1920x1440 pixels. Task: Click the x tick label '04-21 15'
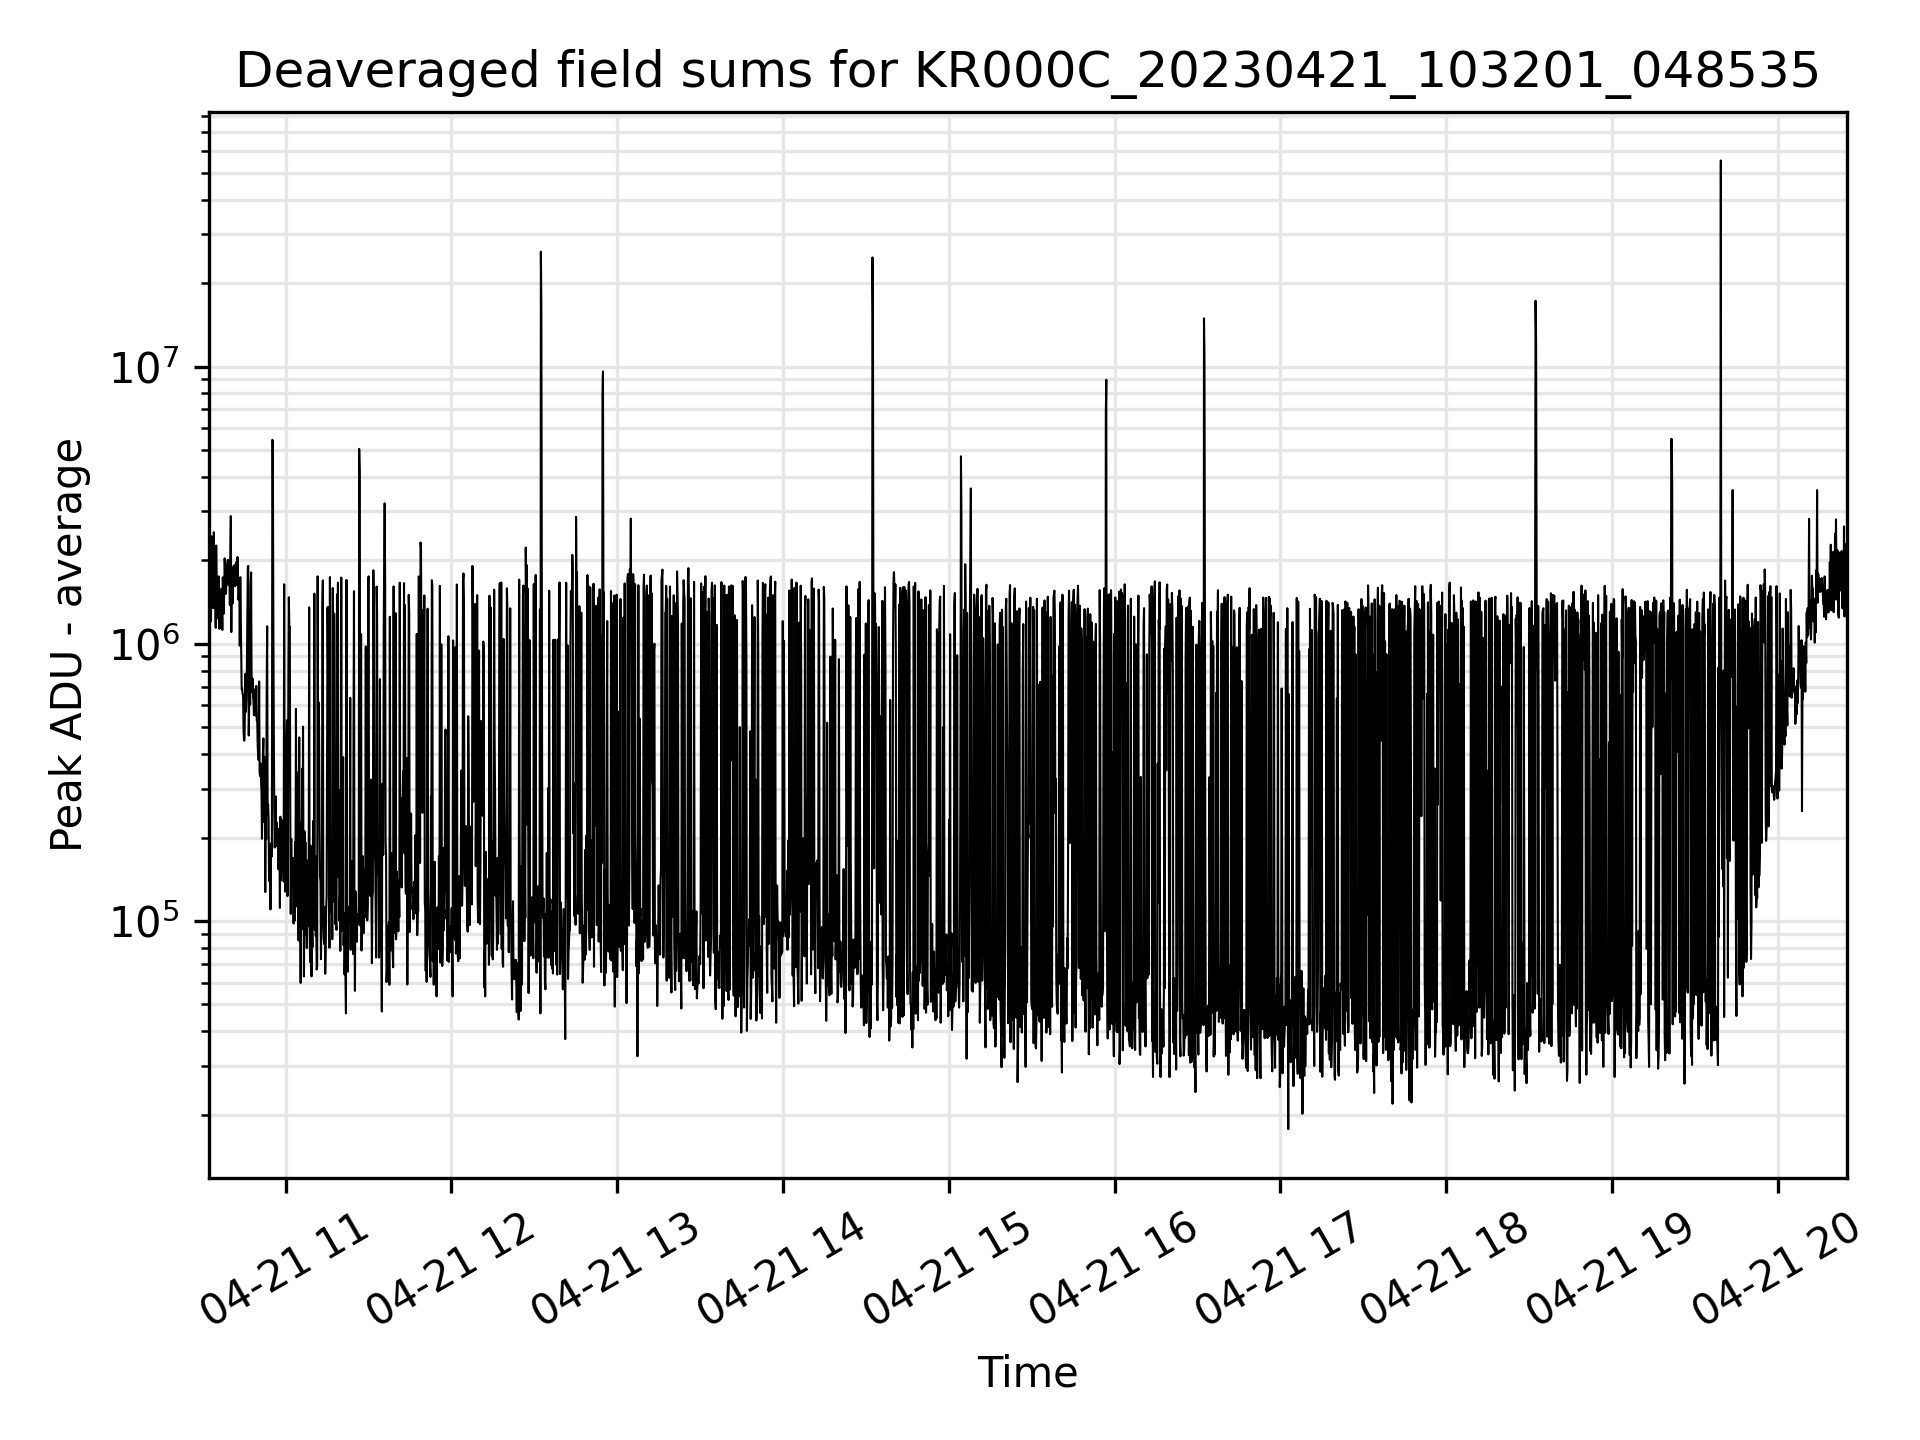(949, 1270)
